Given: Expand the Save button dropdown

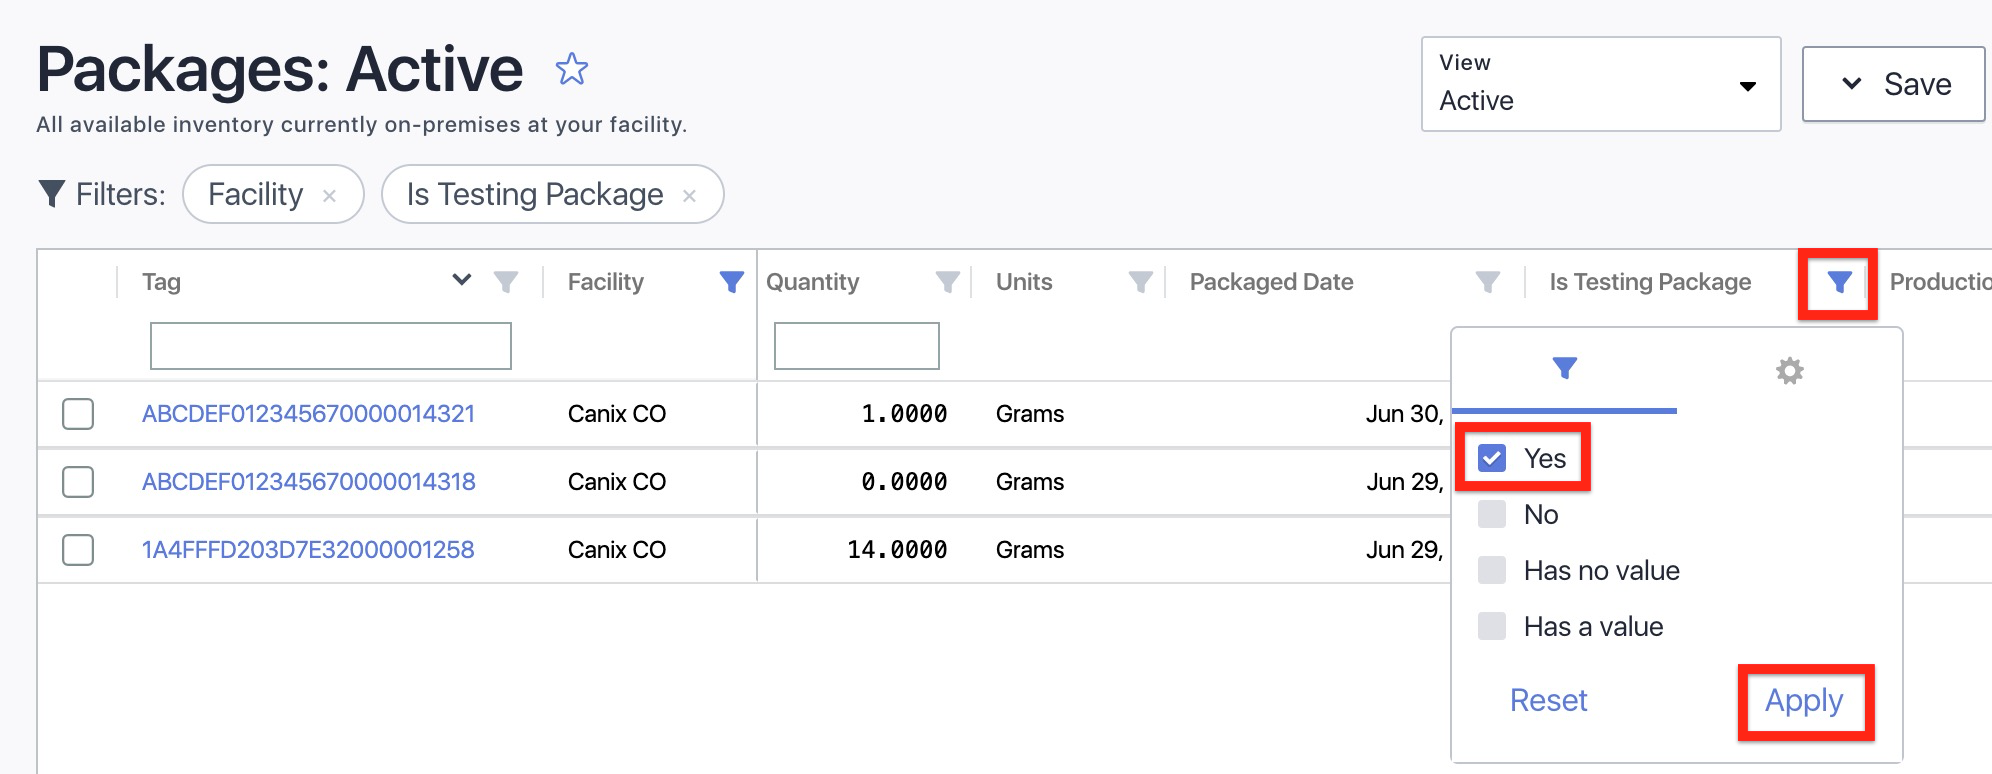Looking at the screenshot, I should pyautogui.click(x=1852, y=84).
